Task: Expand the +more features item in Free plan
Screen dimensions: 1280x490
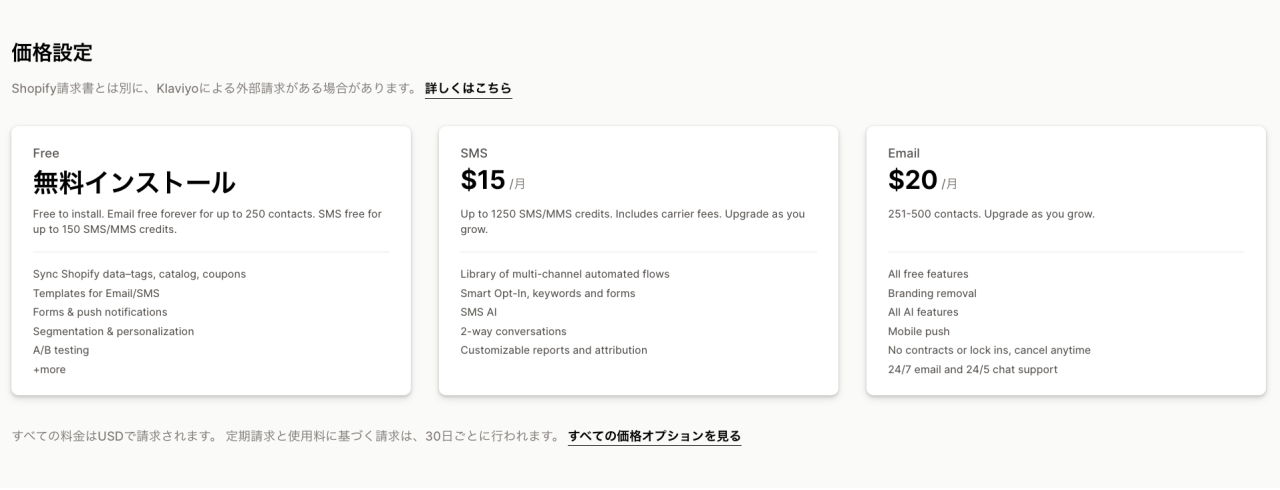Action: [49, 370]
